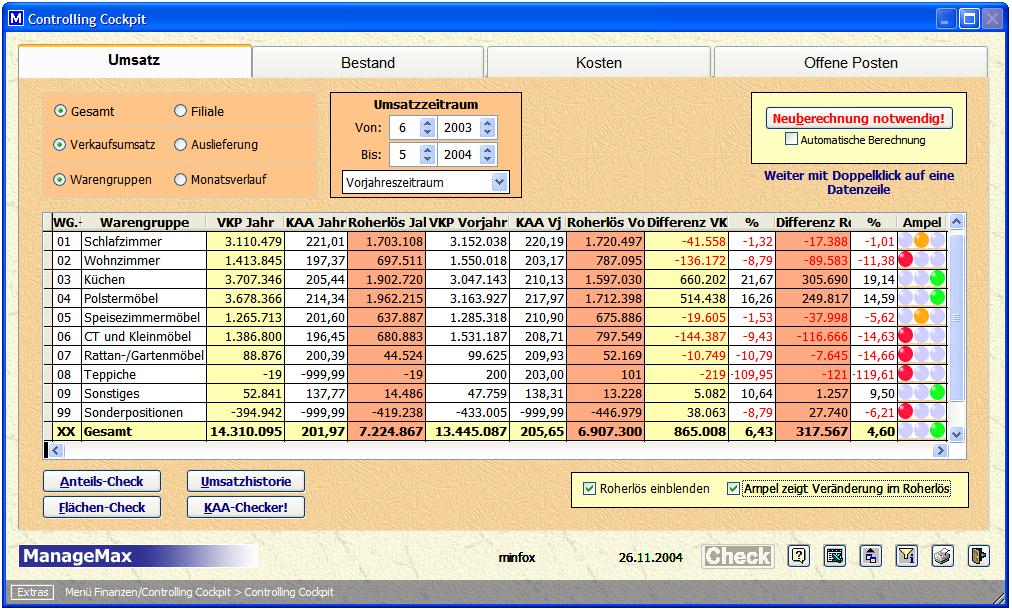This screenshot has width=1012, height=610.
Task: Click the greyed Check logo button
Action: [x=737, y=557]
